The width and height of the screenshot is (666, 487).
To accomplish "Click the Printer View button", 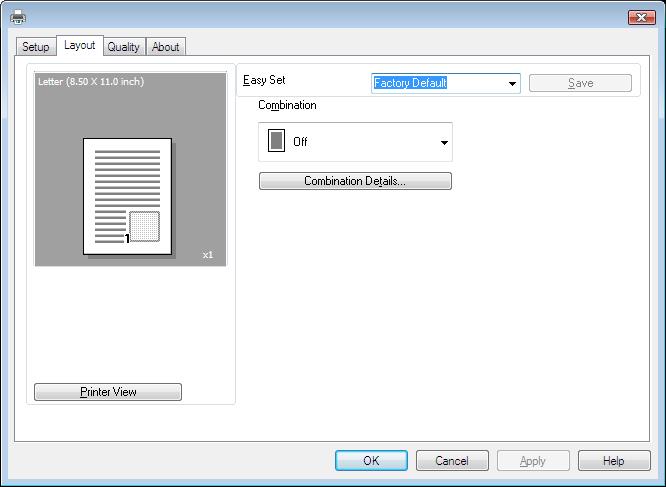I will point(108,391).
